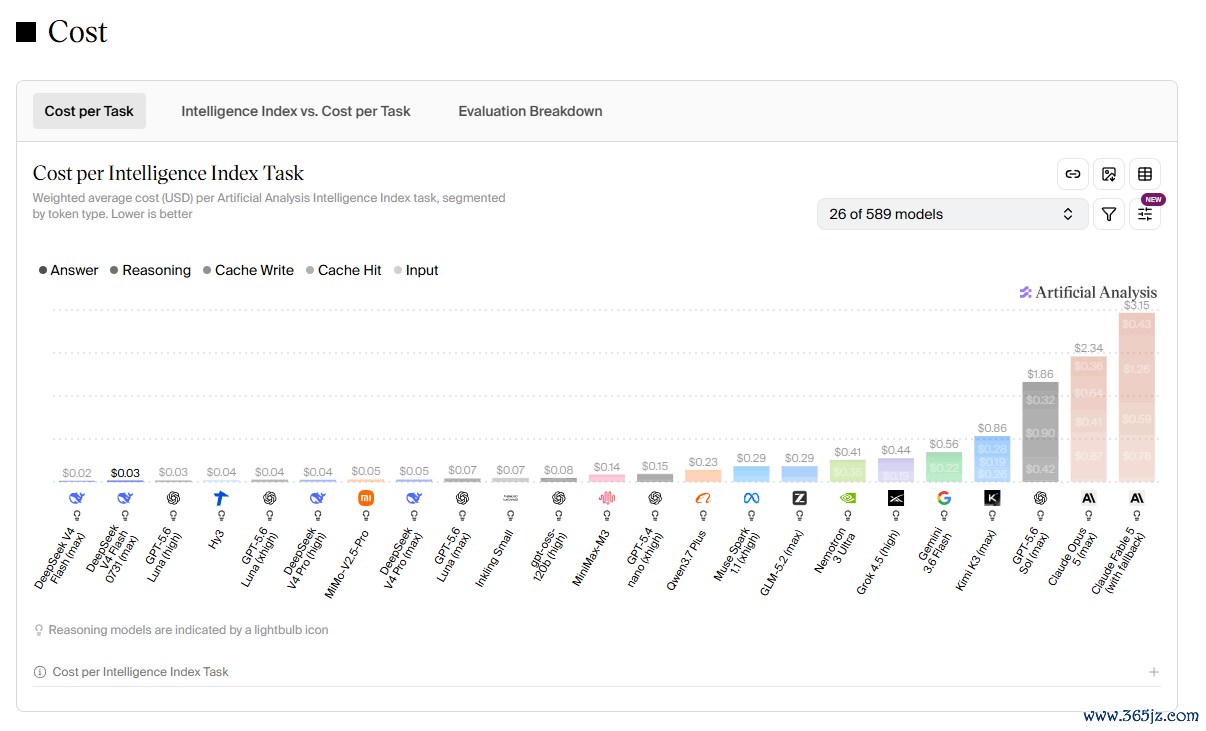Expand Cost per Intelligence Index Task with plus

coord(1154,672)
